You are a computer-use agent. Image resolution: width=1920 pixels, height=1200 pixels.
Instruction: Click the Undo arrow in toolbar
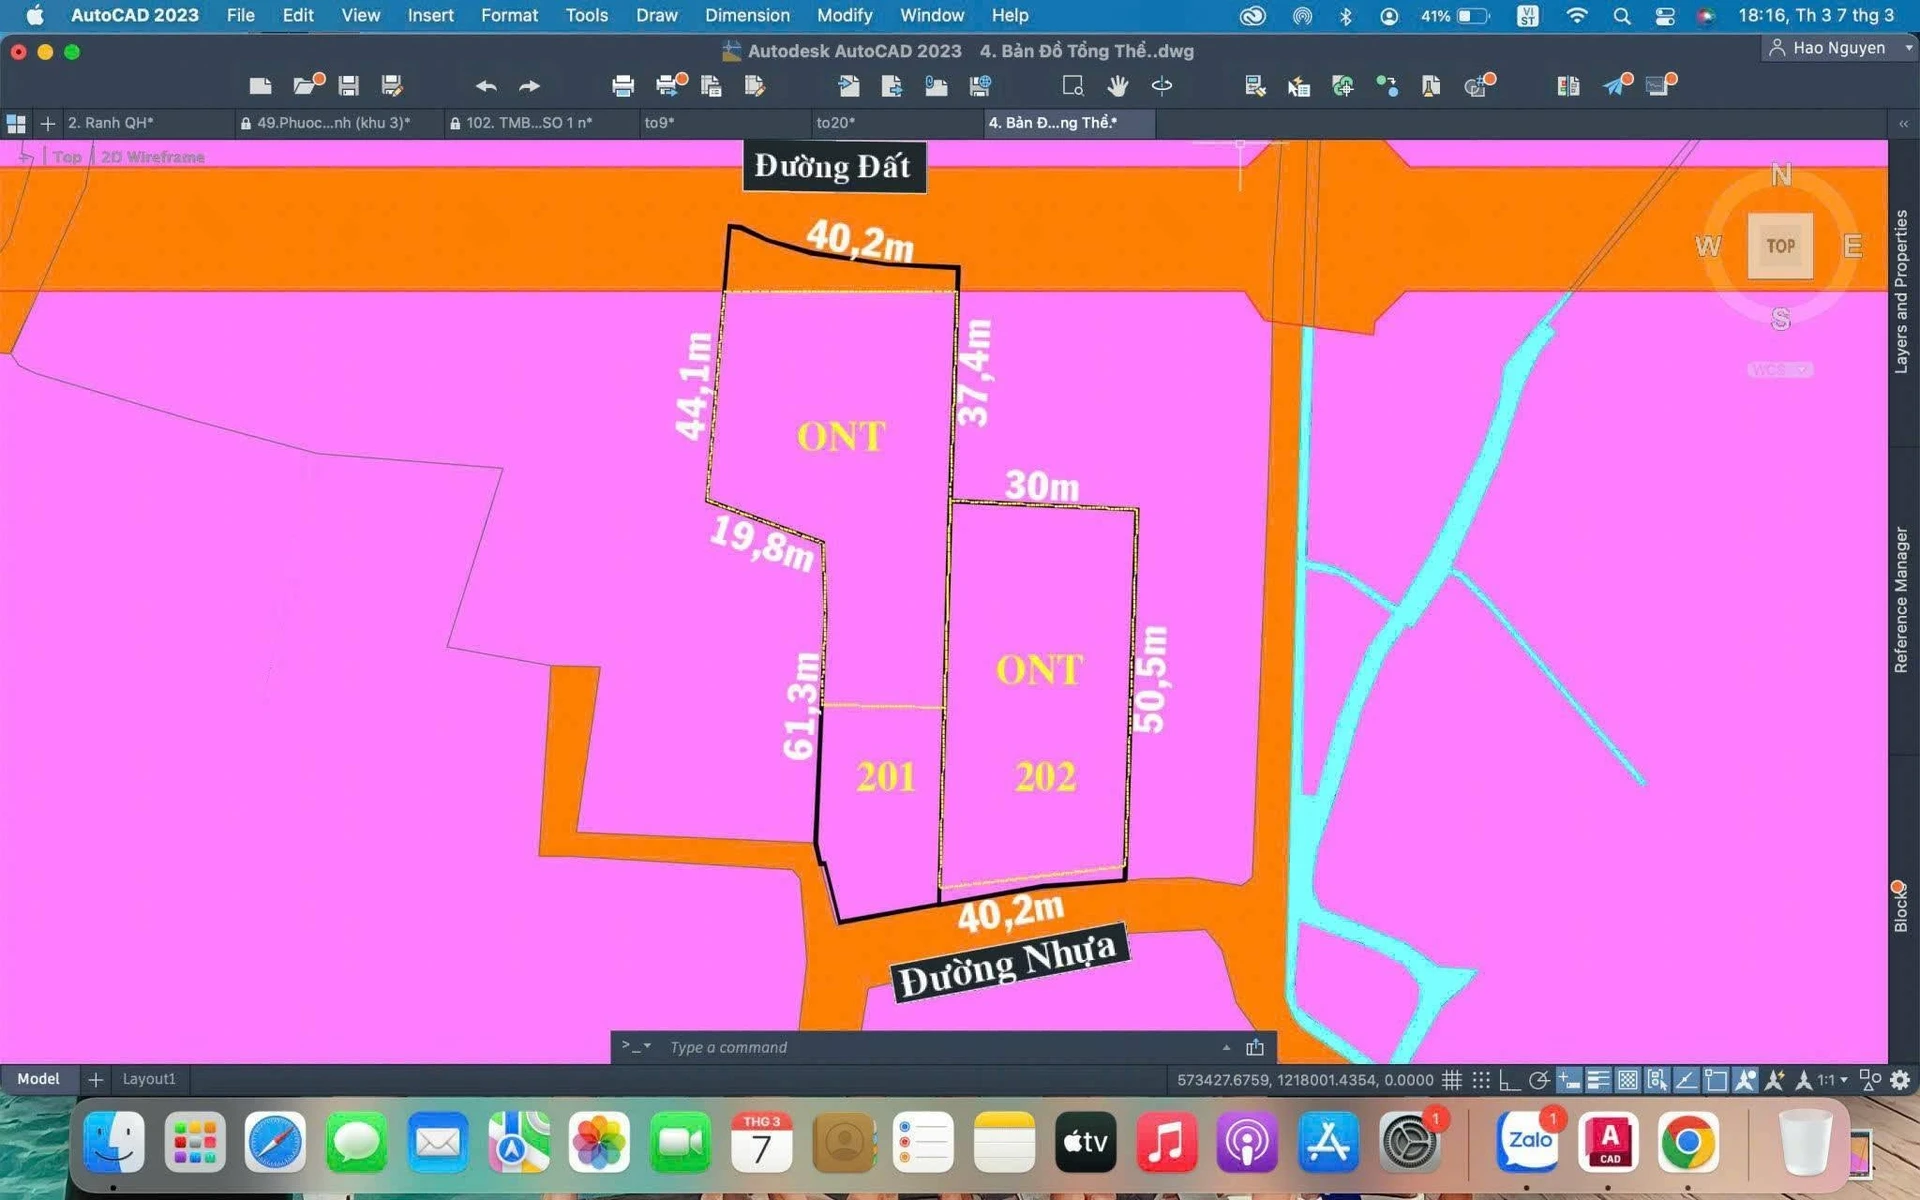click(486, 86)
